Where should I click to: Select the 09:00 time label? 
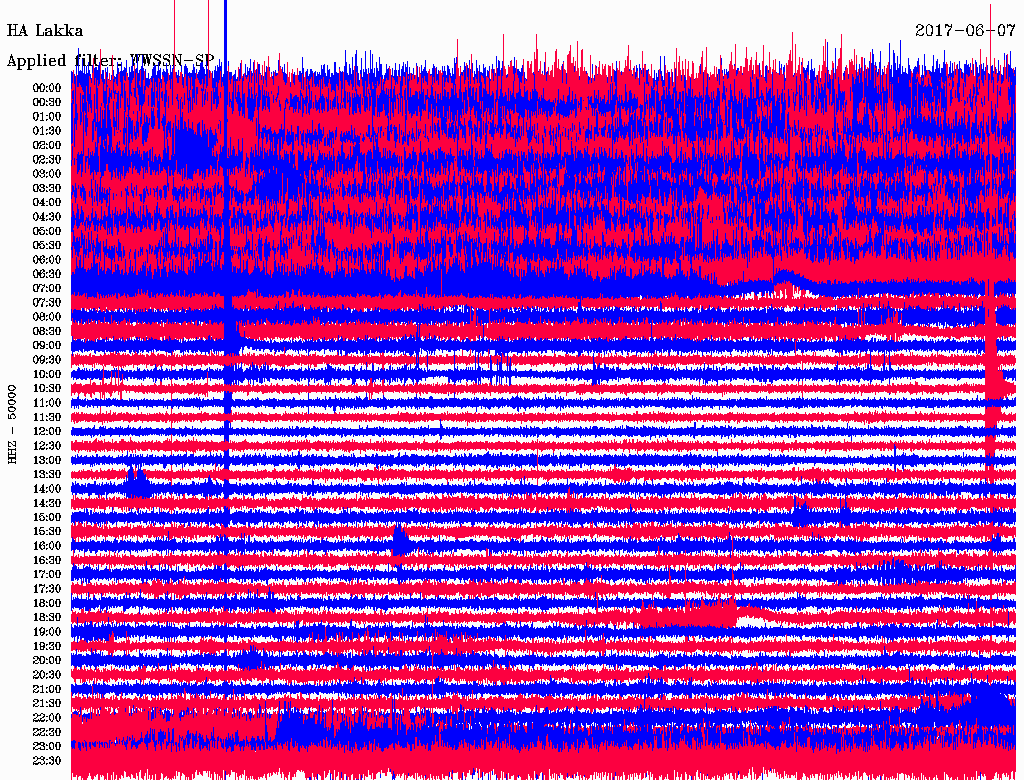pos(47,346)
